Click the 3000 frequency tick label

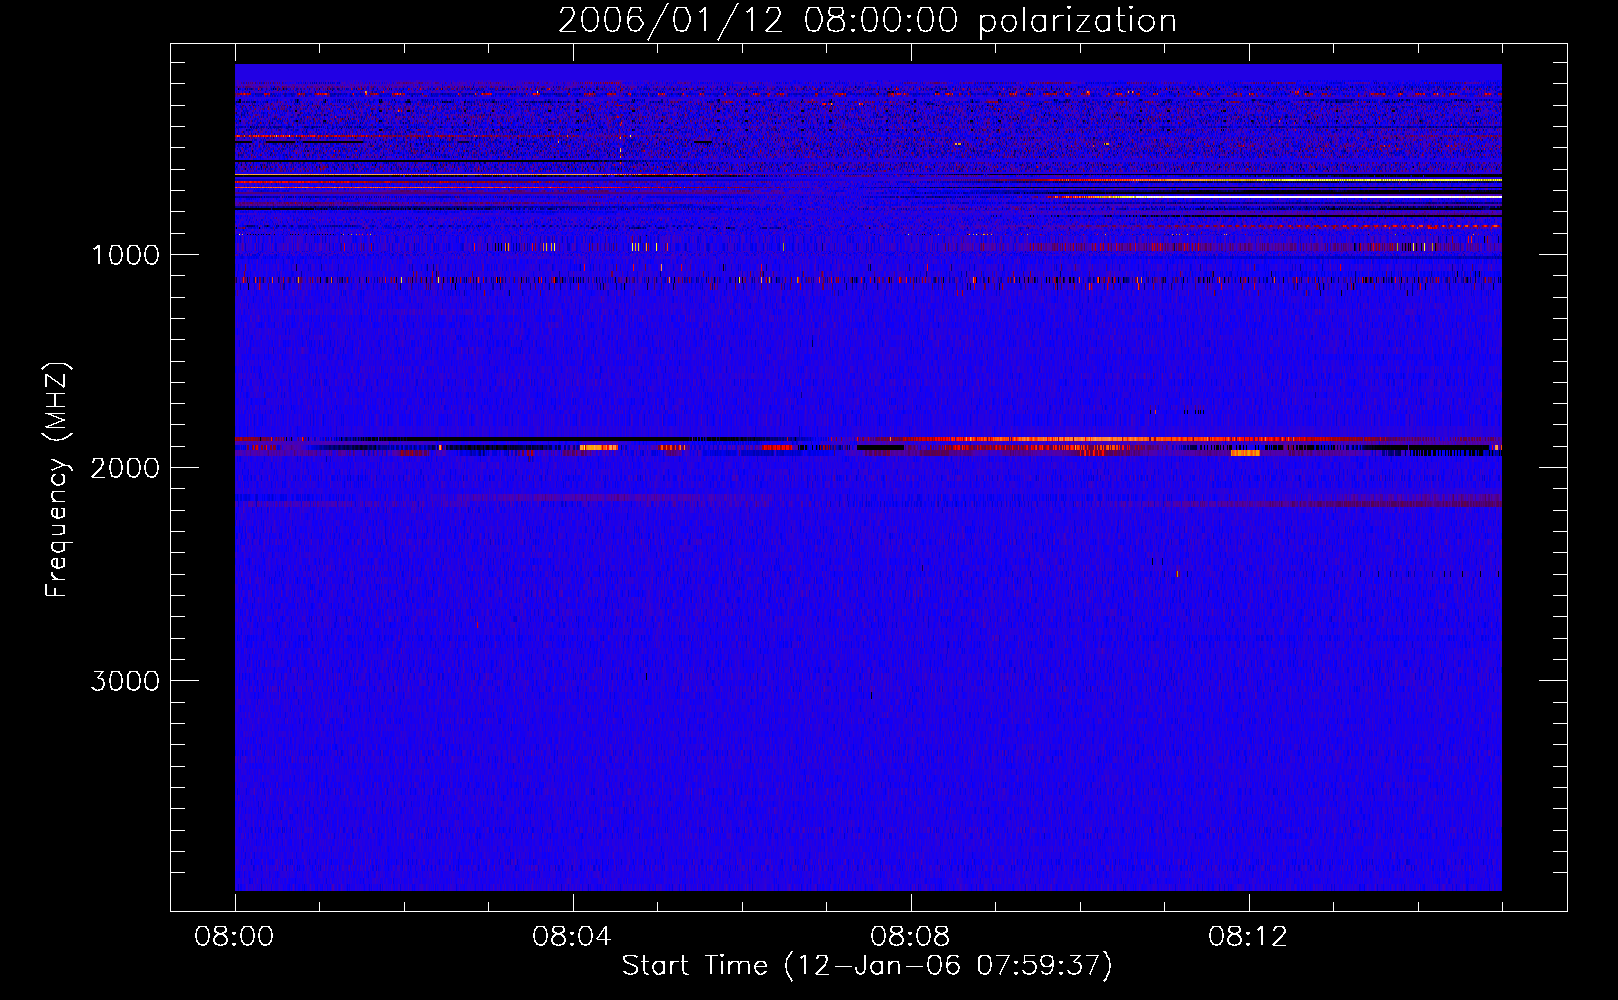(x=126, y=681)
